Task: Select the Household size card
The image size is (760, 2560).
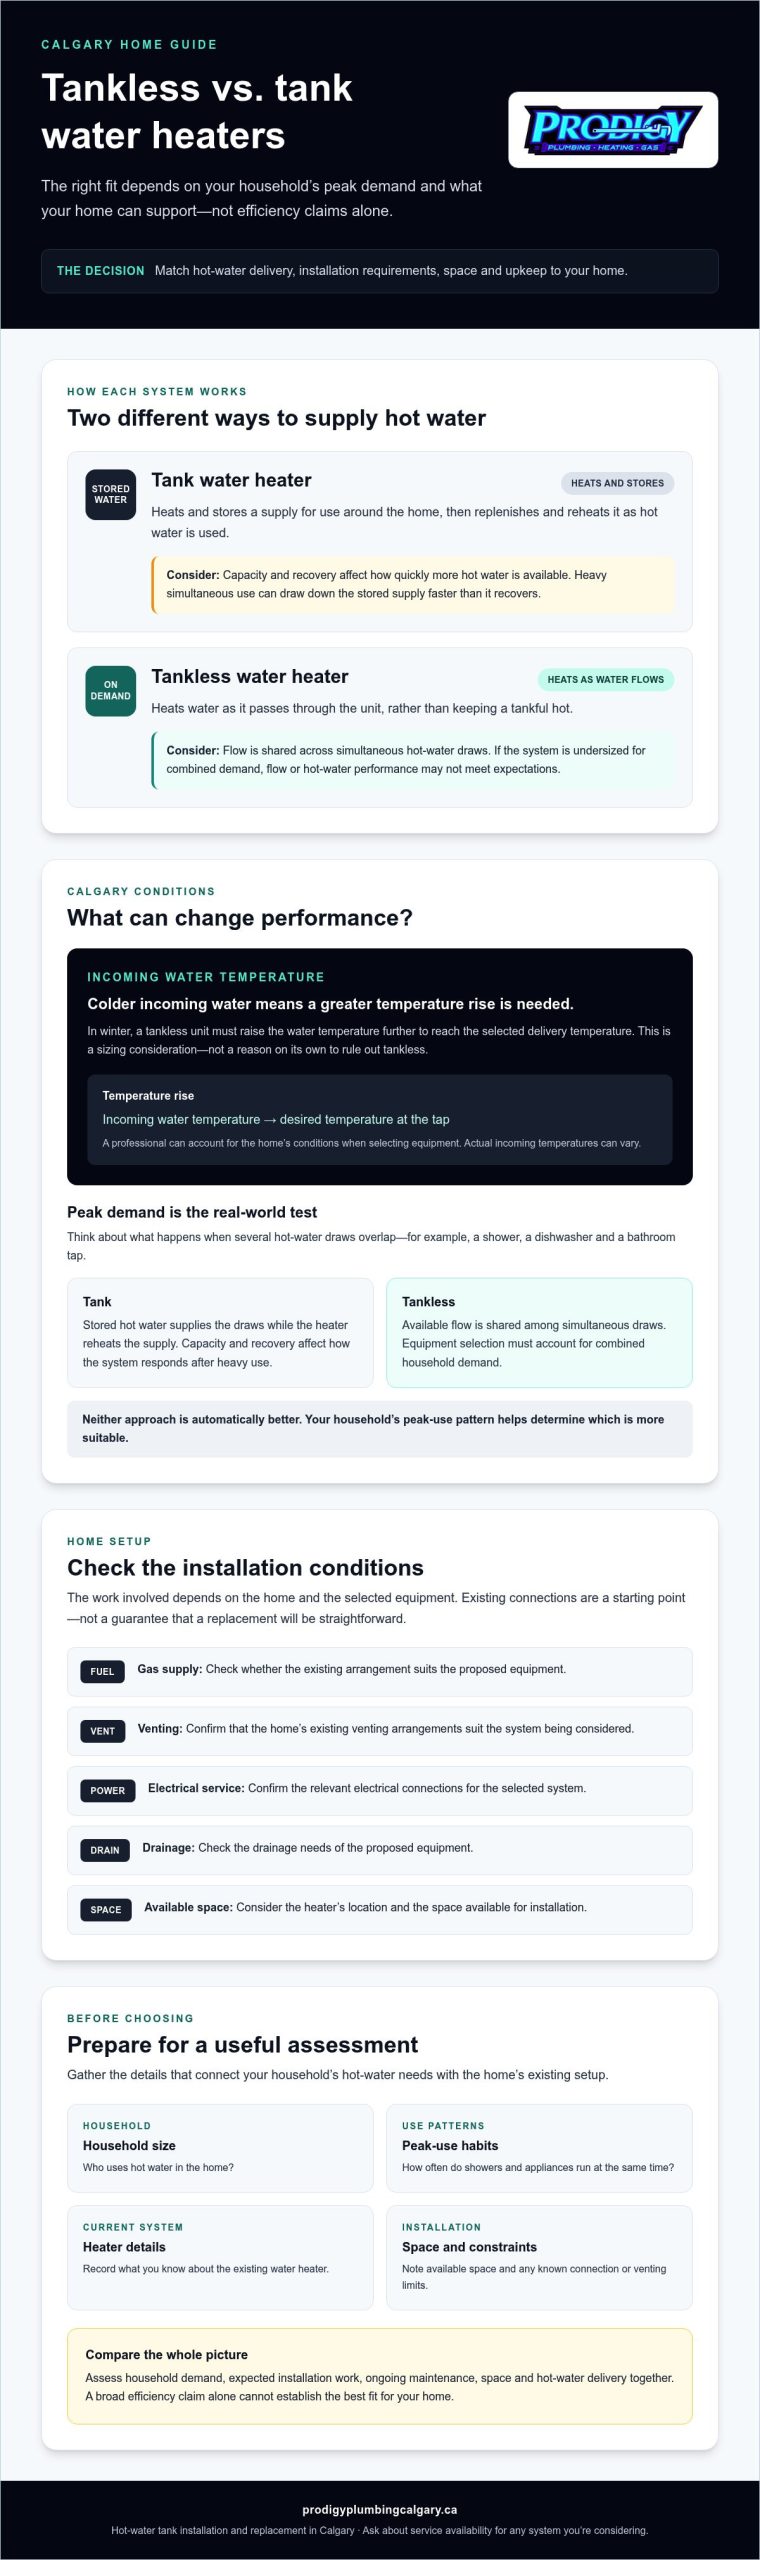Action: pyautogui.click(x=220, y=2148)
